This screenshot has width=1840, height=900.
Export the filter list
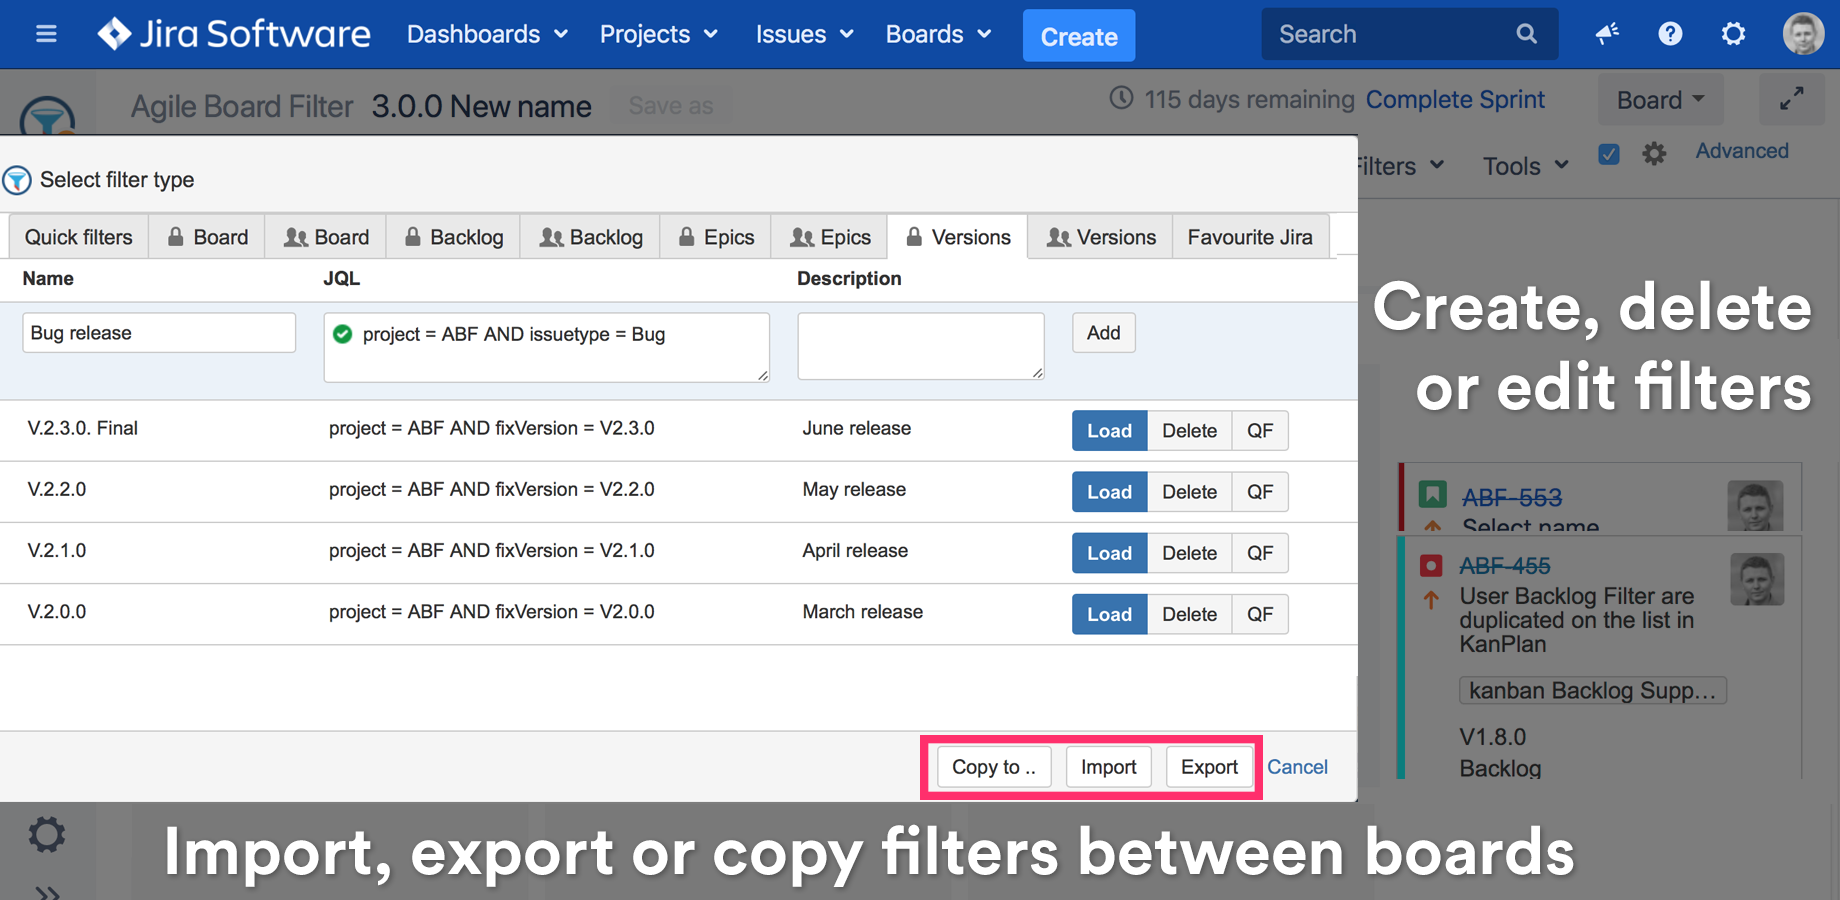click(1209, 766)
